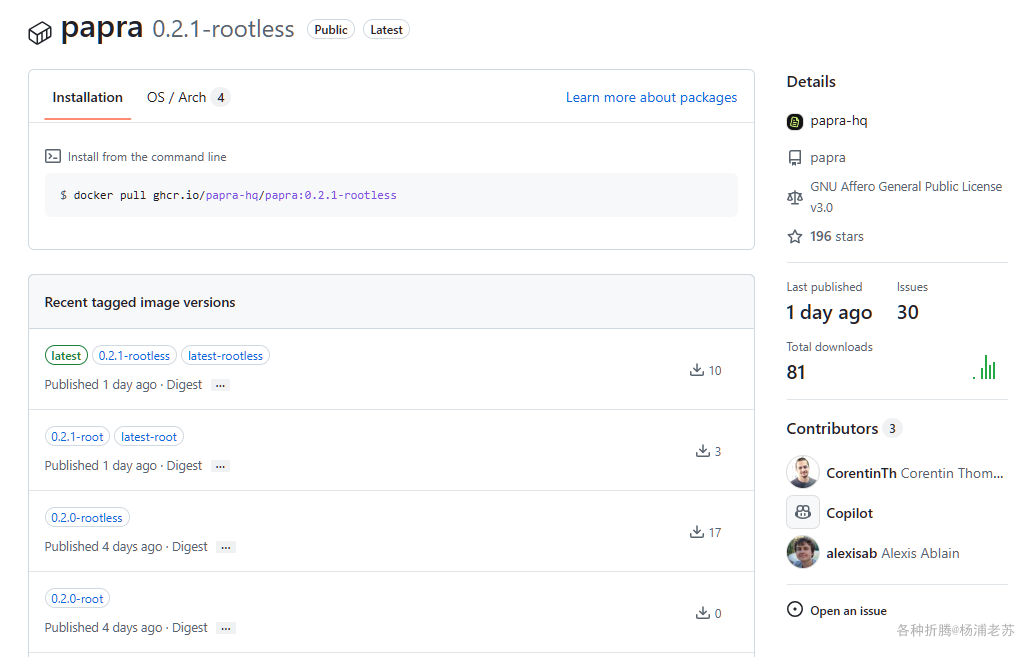
Task: Click the Open an issue circle icon
Action: [795, 609]
